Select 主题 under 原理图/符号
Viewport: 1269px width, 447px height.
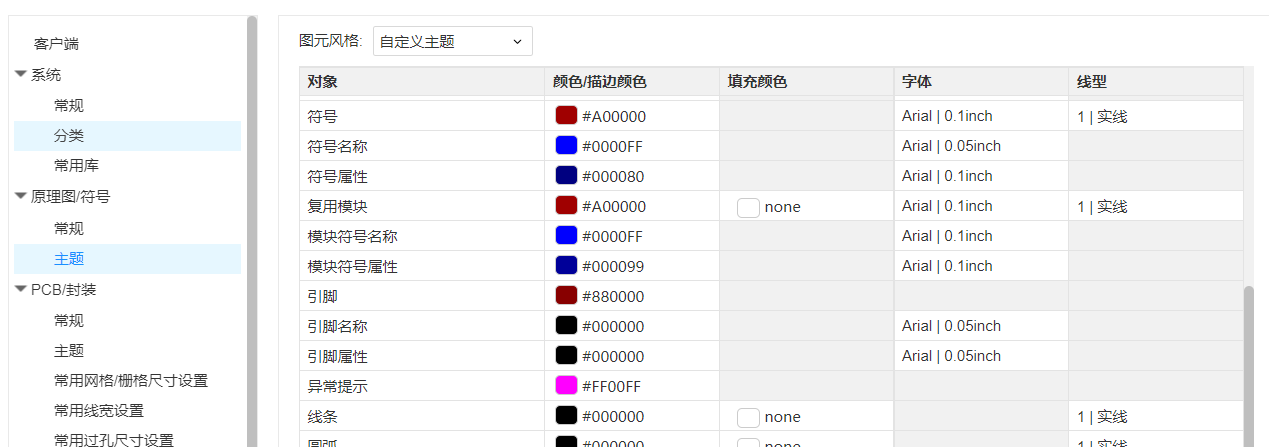point(127,259)
